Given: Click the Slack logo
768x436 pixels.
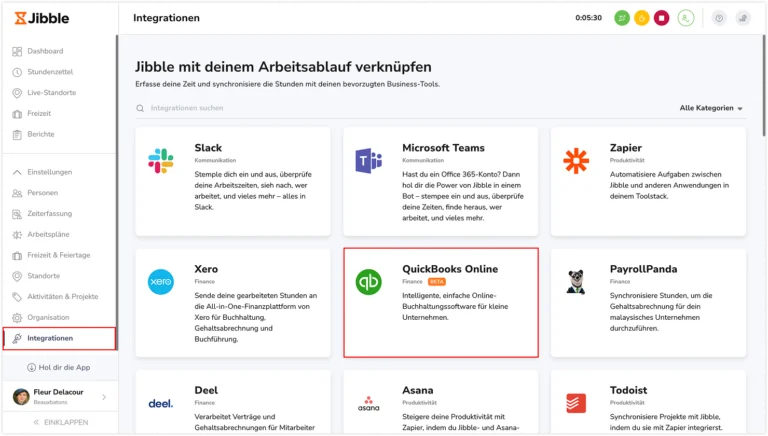Looking at the screenshot, I should pos(161,161).
